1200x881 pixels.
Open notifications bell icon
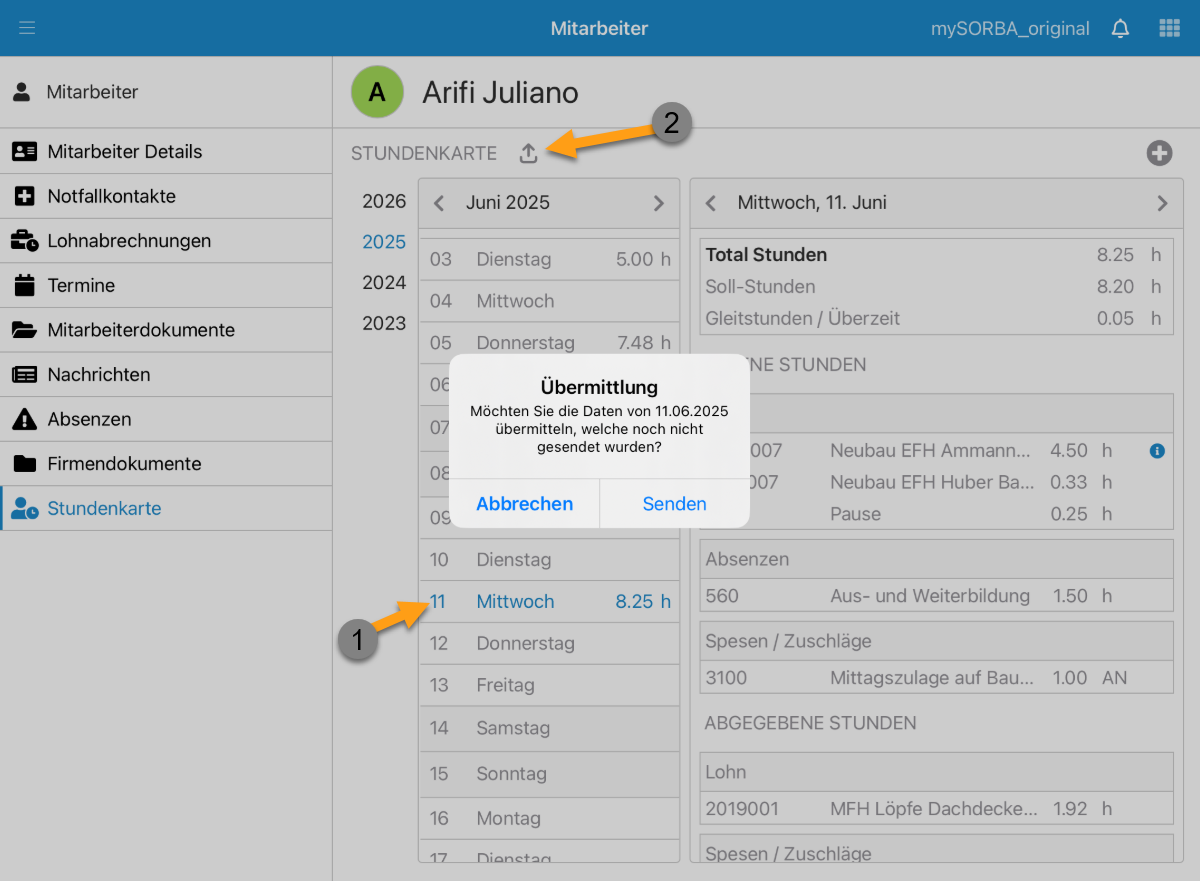pos(1120,29)
